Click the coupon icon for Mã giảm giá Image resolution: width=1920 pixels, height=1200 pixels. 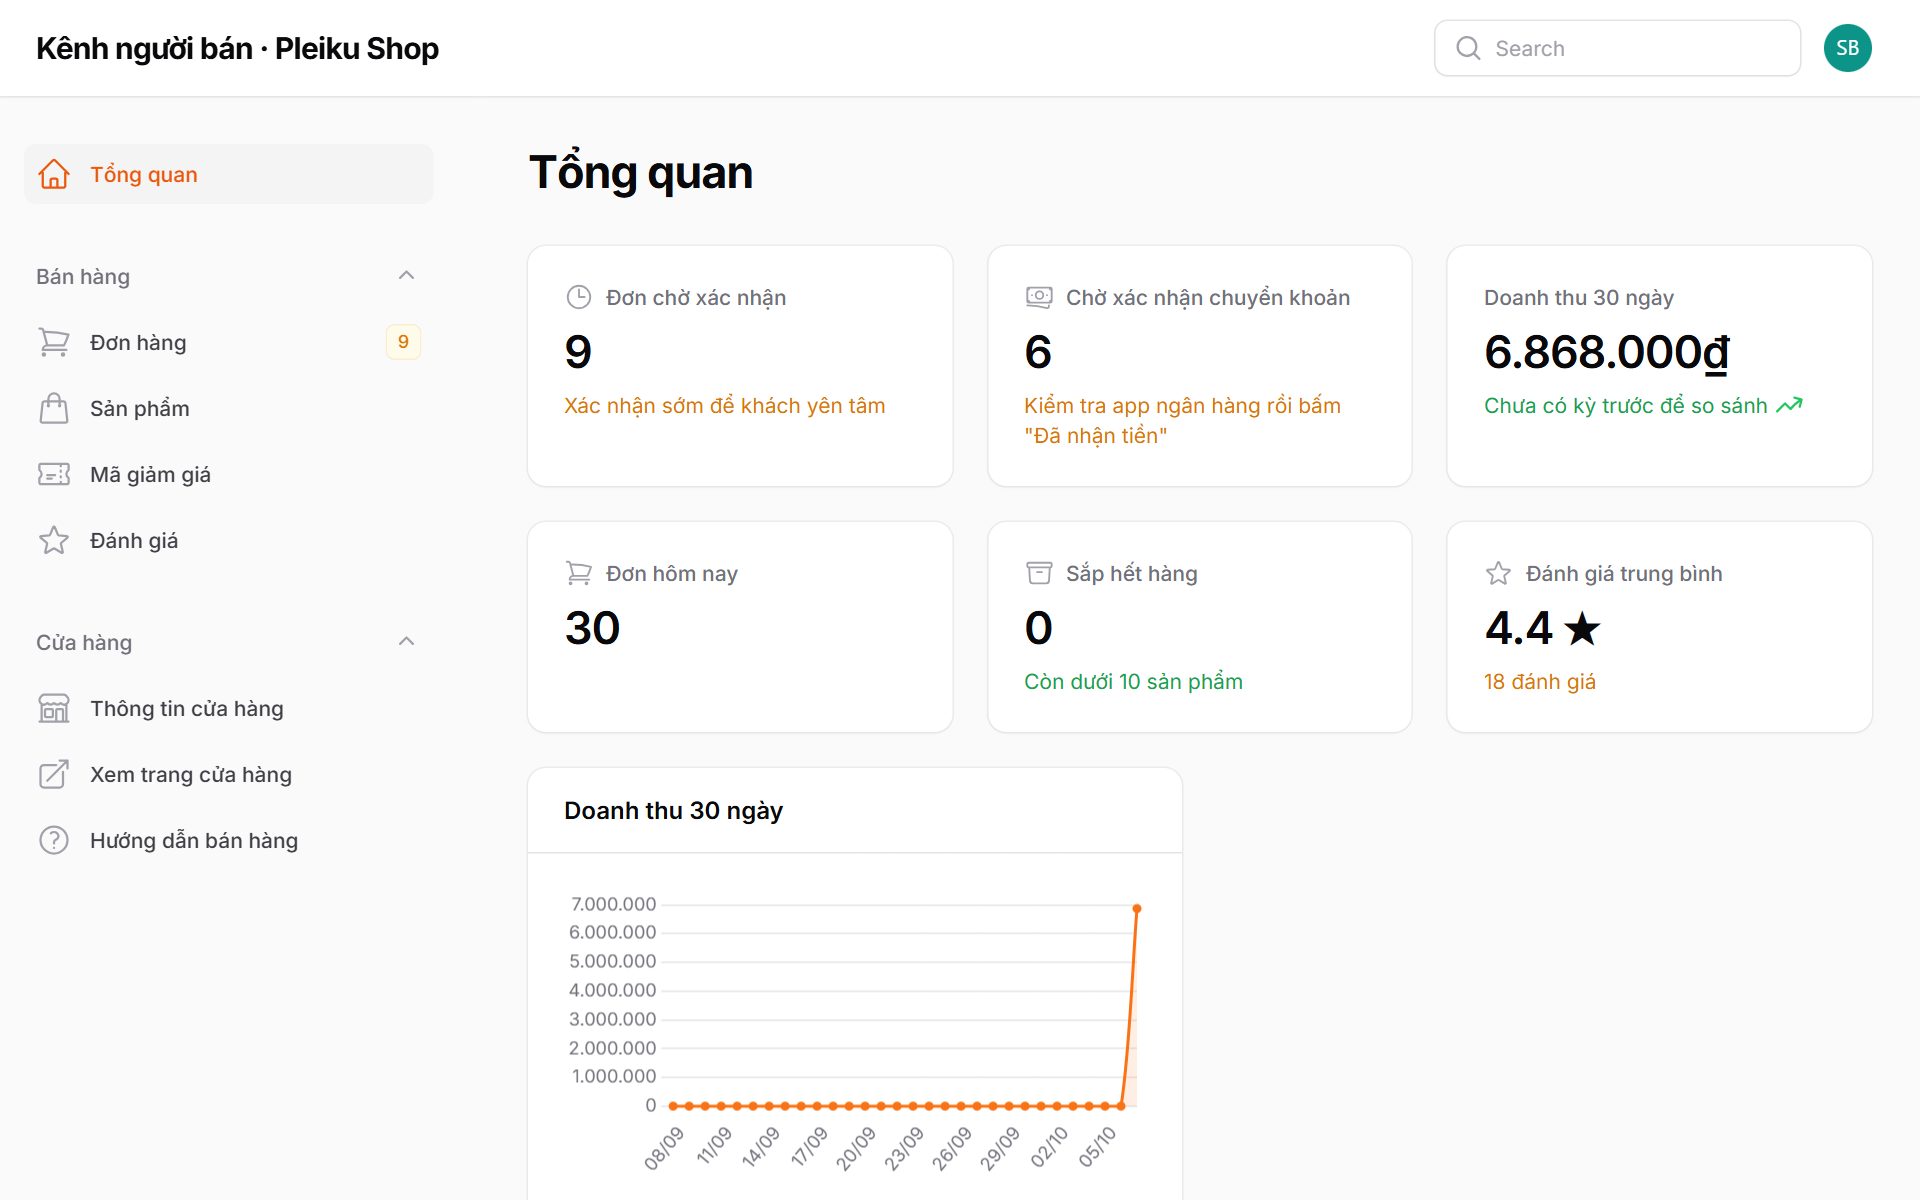(x=54, y=474)
